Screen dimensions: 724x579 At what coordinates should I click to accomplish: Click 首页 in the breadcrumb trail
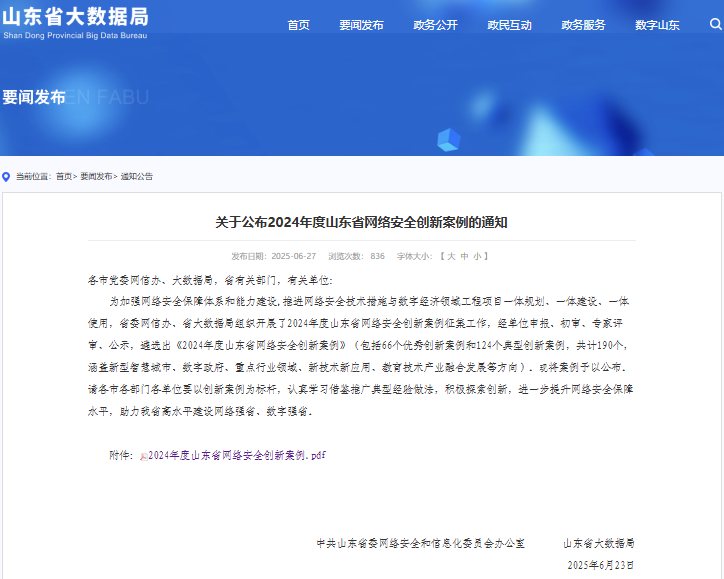(64, 176)
